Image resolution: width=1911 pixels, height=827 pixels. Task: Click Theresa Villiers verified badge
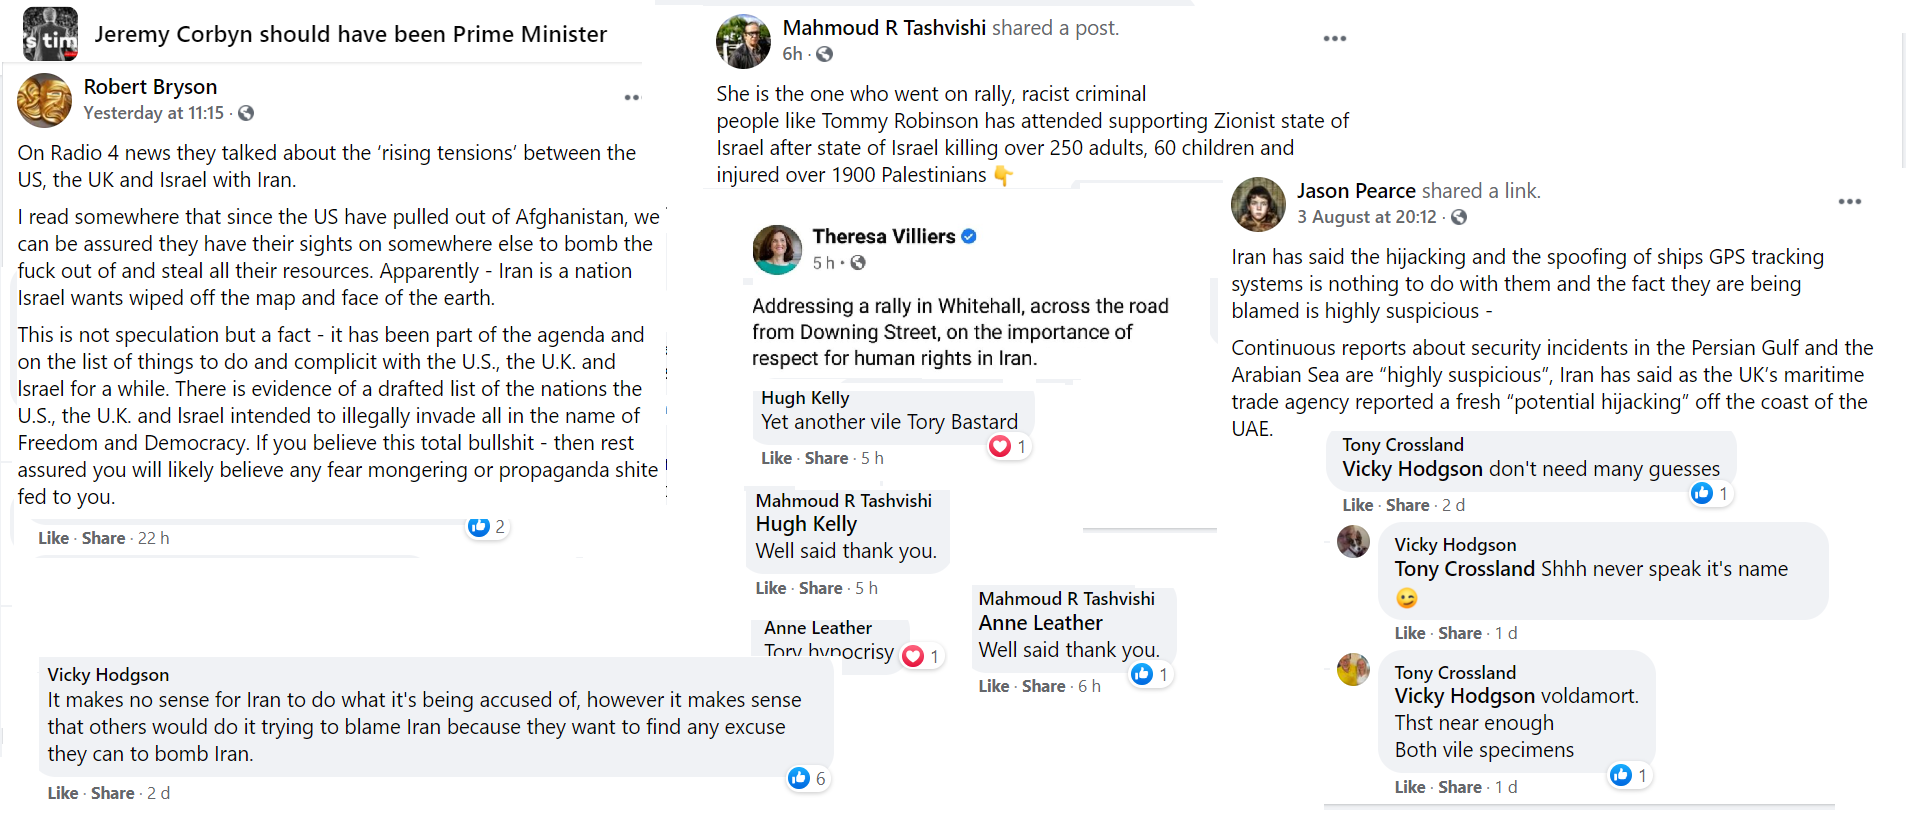point(969,237)
